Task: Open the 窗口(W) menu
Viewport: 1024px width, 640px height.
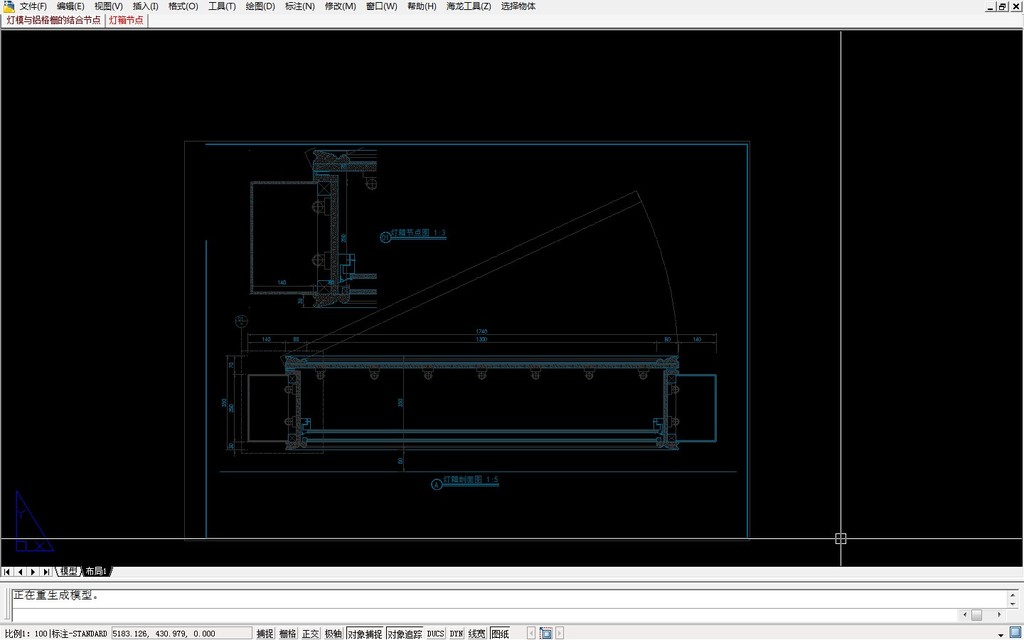Action: [x=381, y=7]
